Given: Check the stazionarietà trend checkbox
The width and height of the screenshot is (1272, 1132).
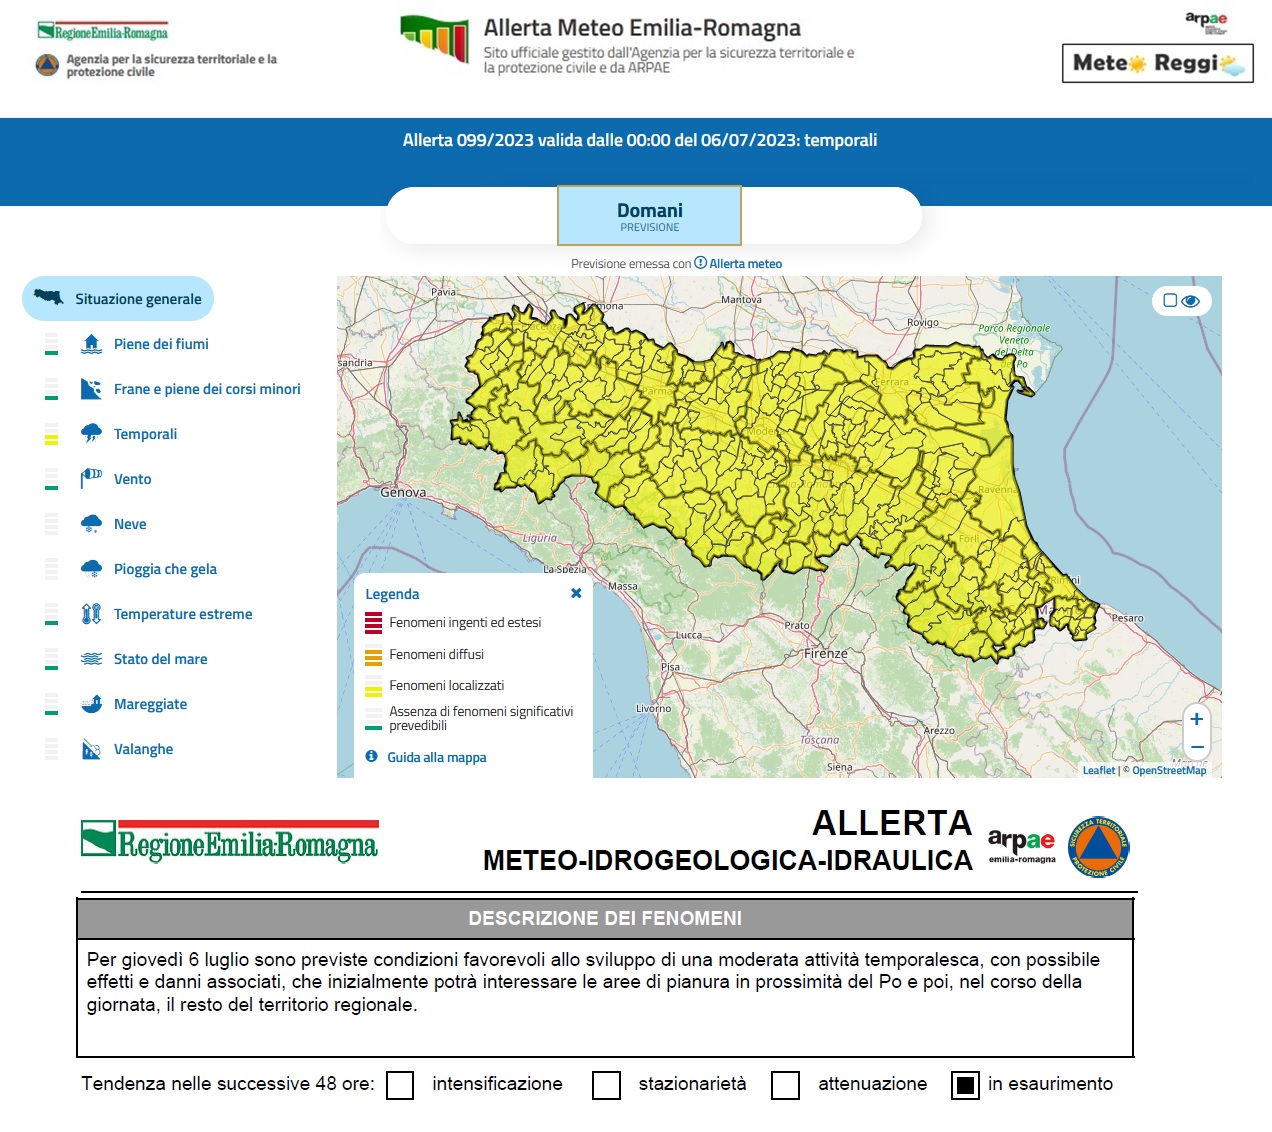Looking at the screenshot, I should (x=606, y=1085).
